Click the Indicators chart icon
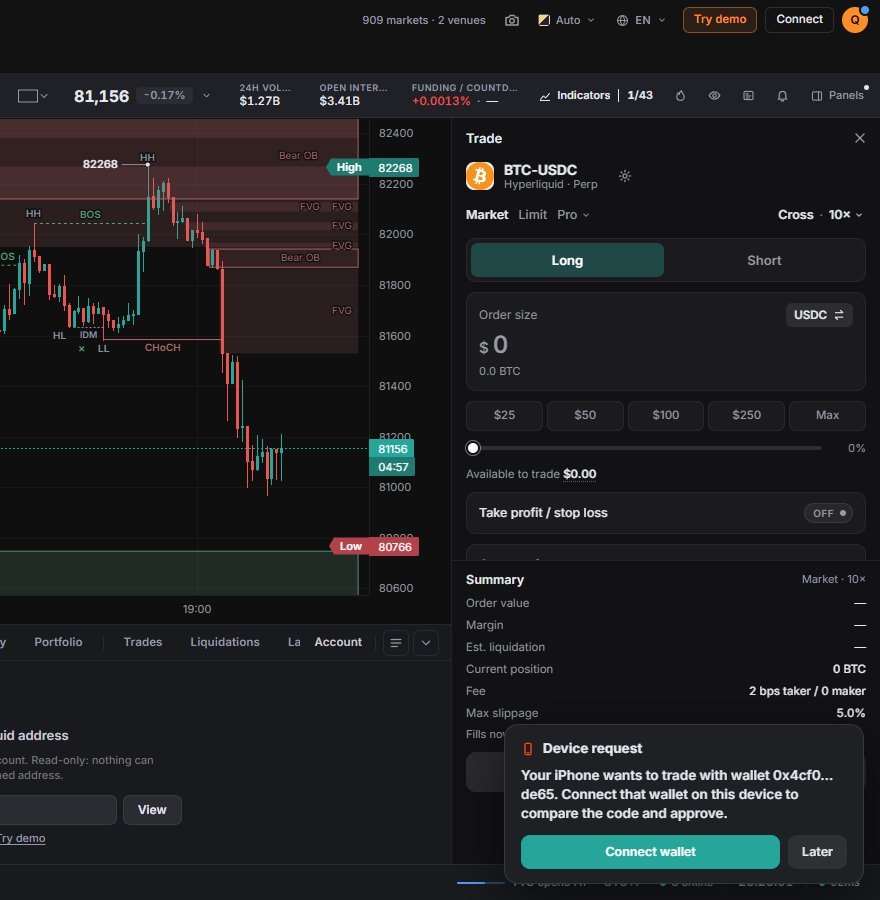This screenshot has height=900, width=880. pyautogui.click(x=545, y=96)
